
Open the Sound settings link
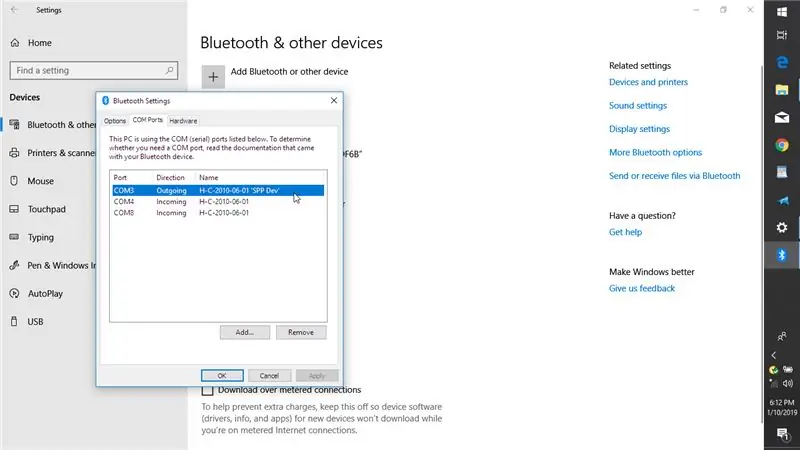click(638, 106)
